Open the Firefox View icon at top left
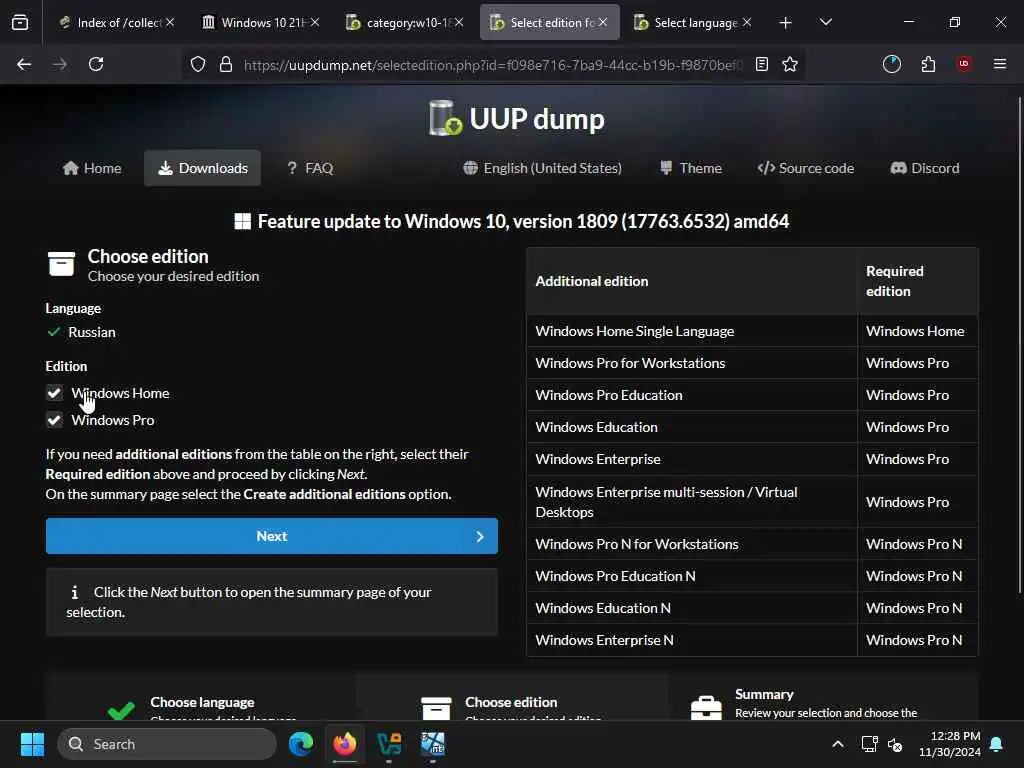 (20, 22)
